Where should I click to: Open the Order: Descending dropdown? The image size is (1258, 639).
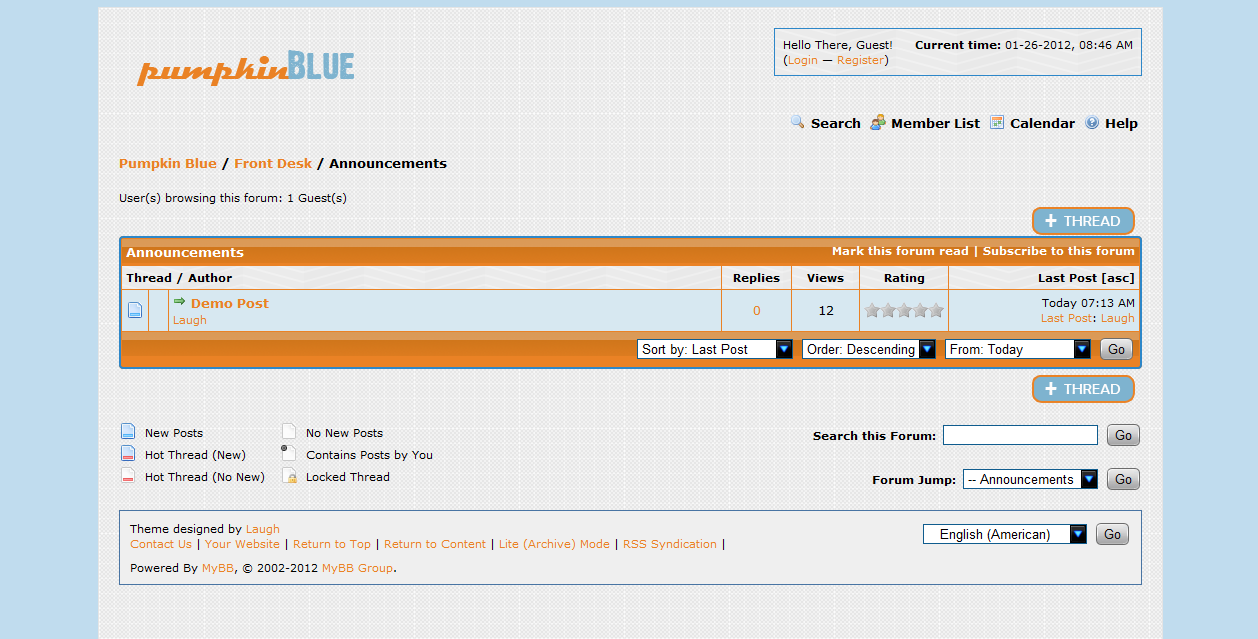pos(869,349)
